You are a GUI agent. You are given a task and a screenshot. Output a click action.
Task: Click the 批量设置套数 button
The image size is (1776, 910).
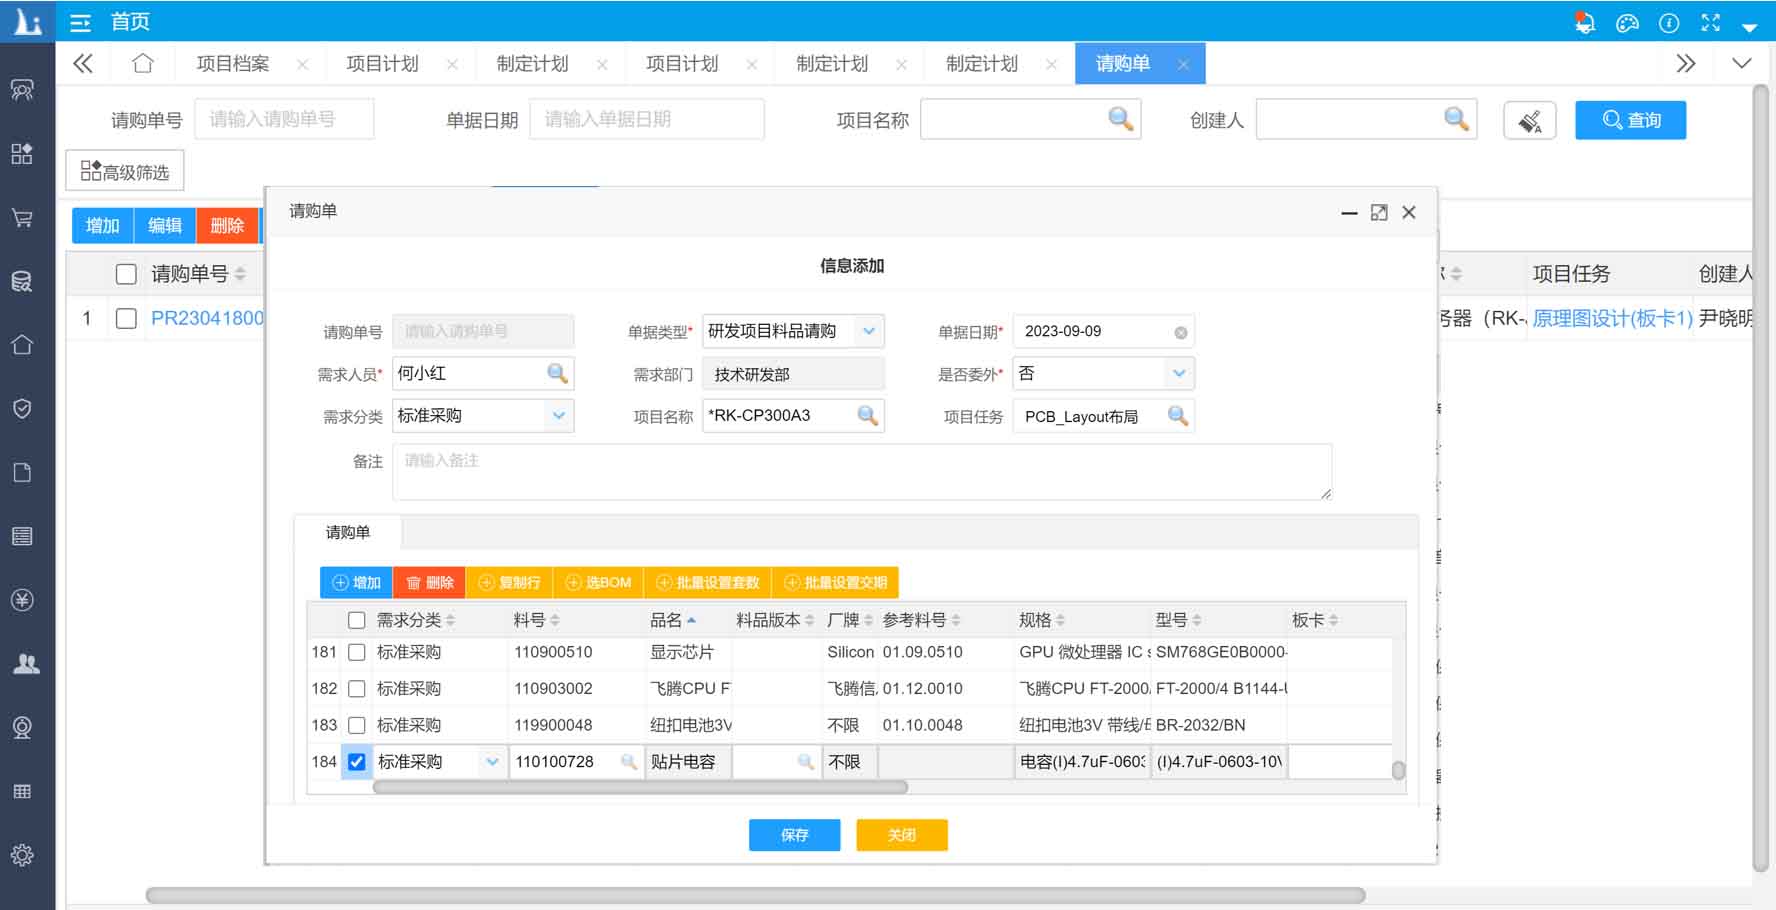click(x=707, y=582)
